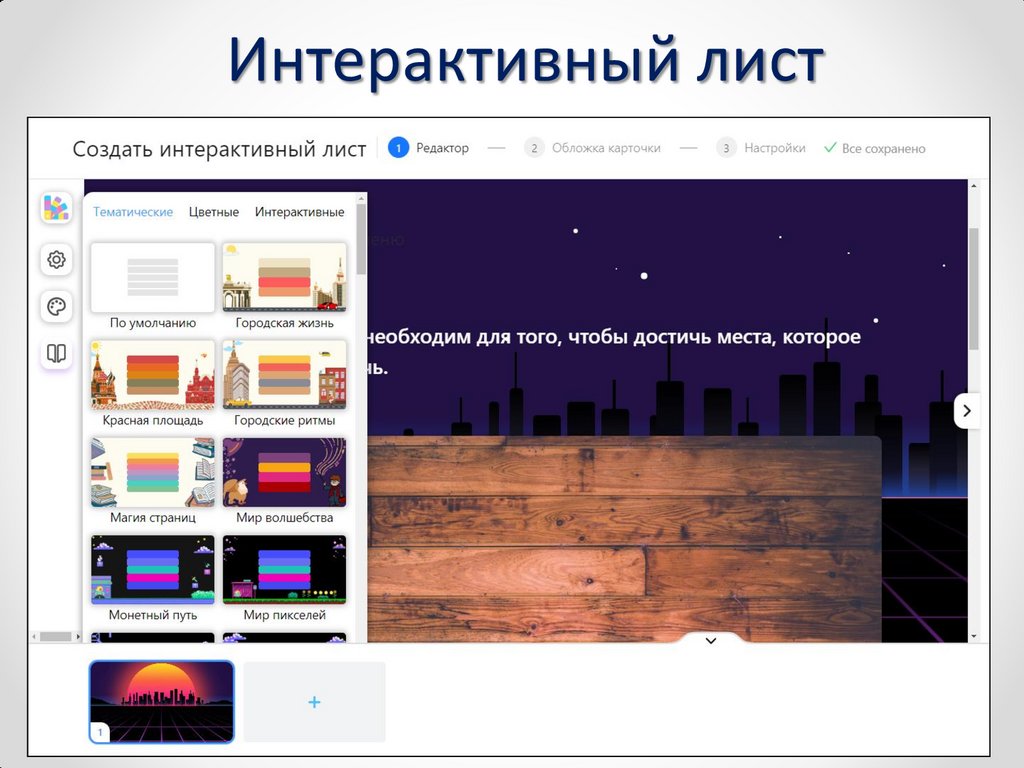Click the Создать интерактивный лист heading
The width and height of the screenshot is (1024, 768).
point(219,149)
